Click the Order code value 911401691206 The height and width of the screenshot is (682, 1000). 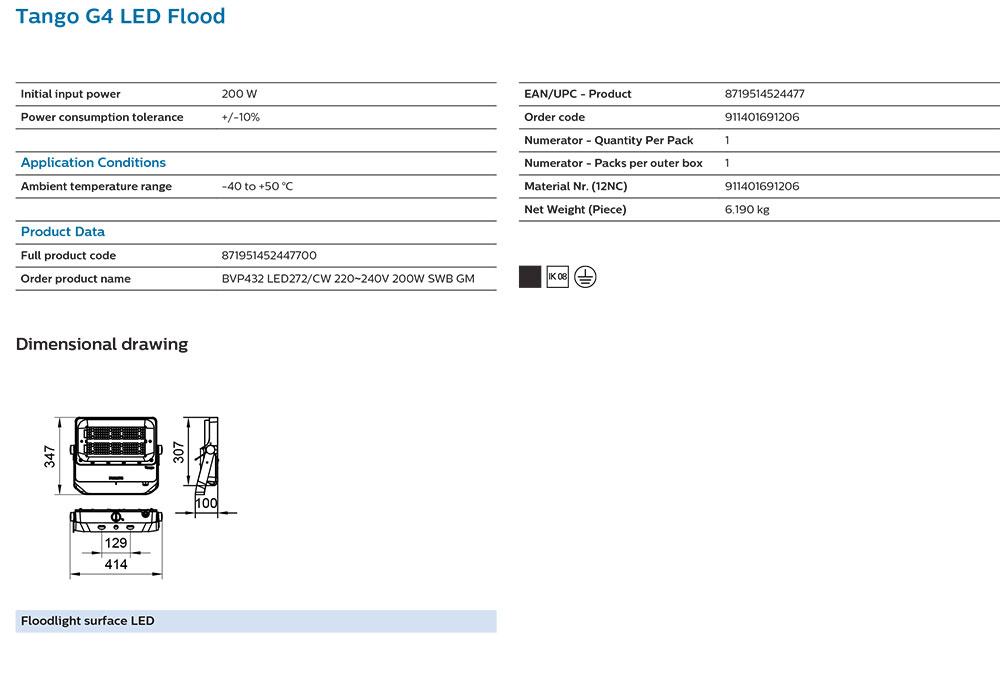[762, 117]
